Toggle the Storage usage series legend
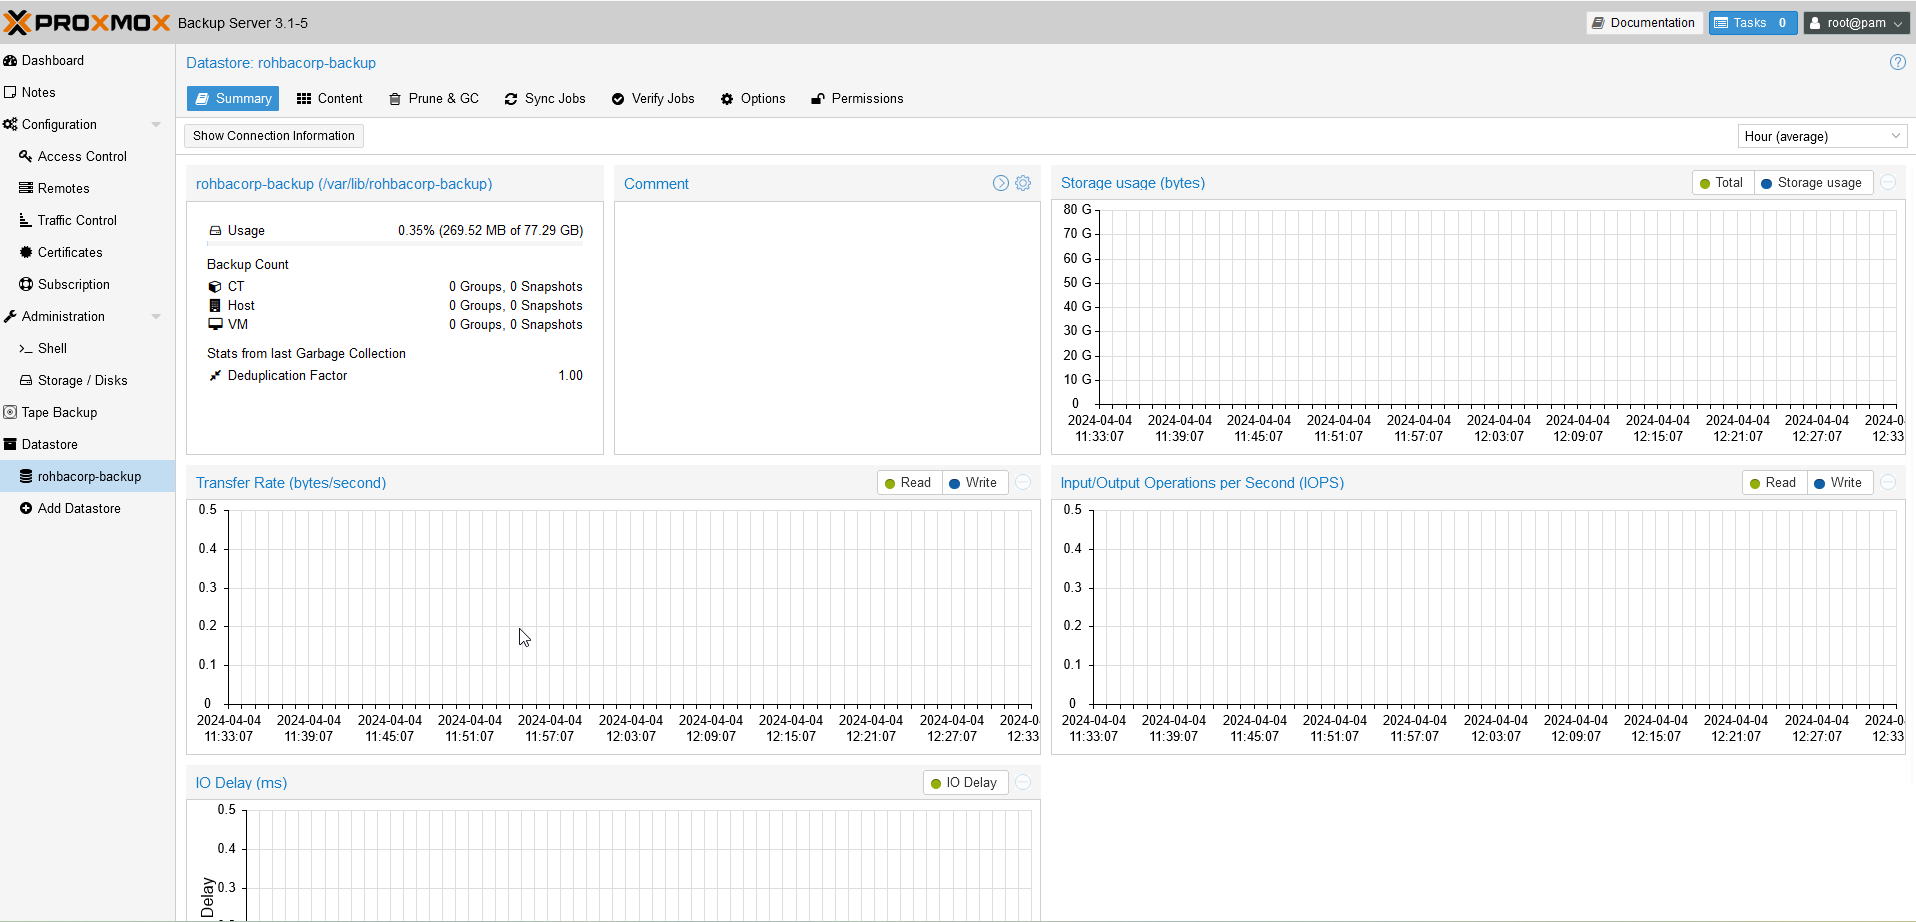This screenshot has height=922, width=1916. (1812, 183)
